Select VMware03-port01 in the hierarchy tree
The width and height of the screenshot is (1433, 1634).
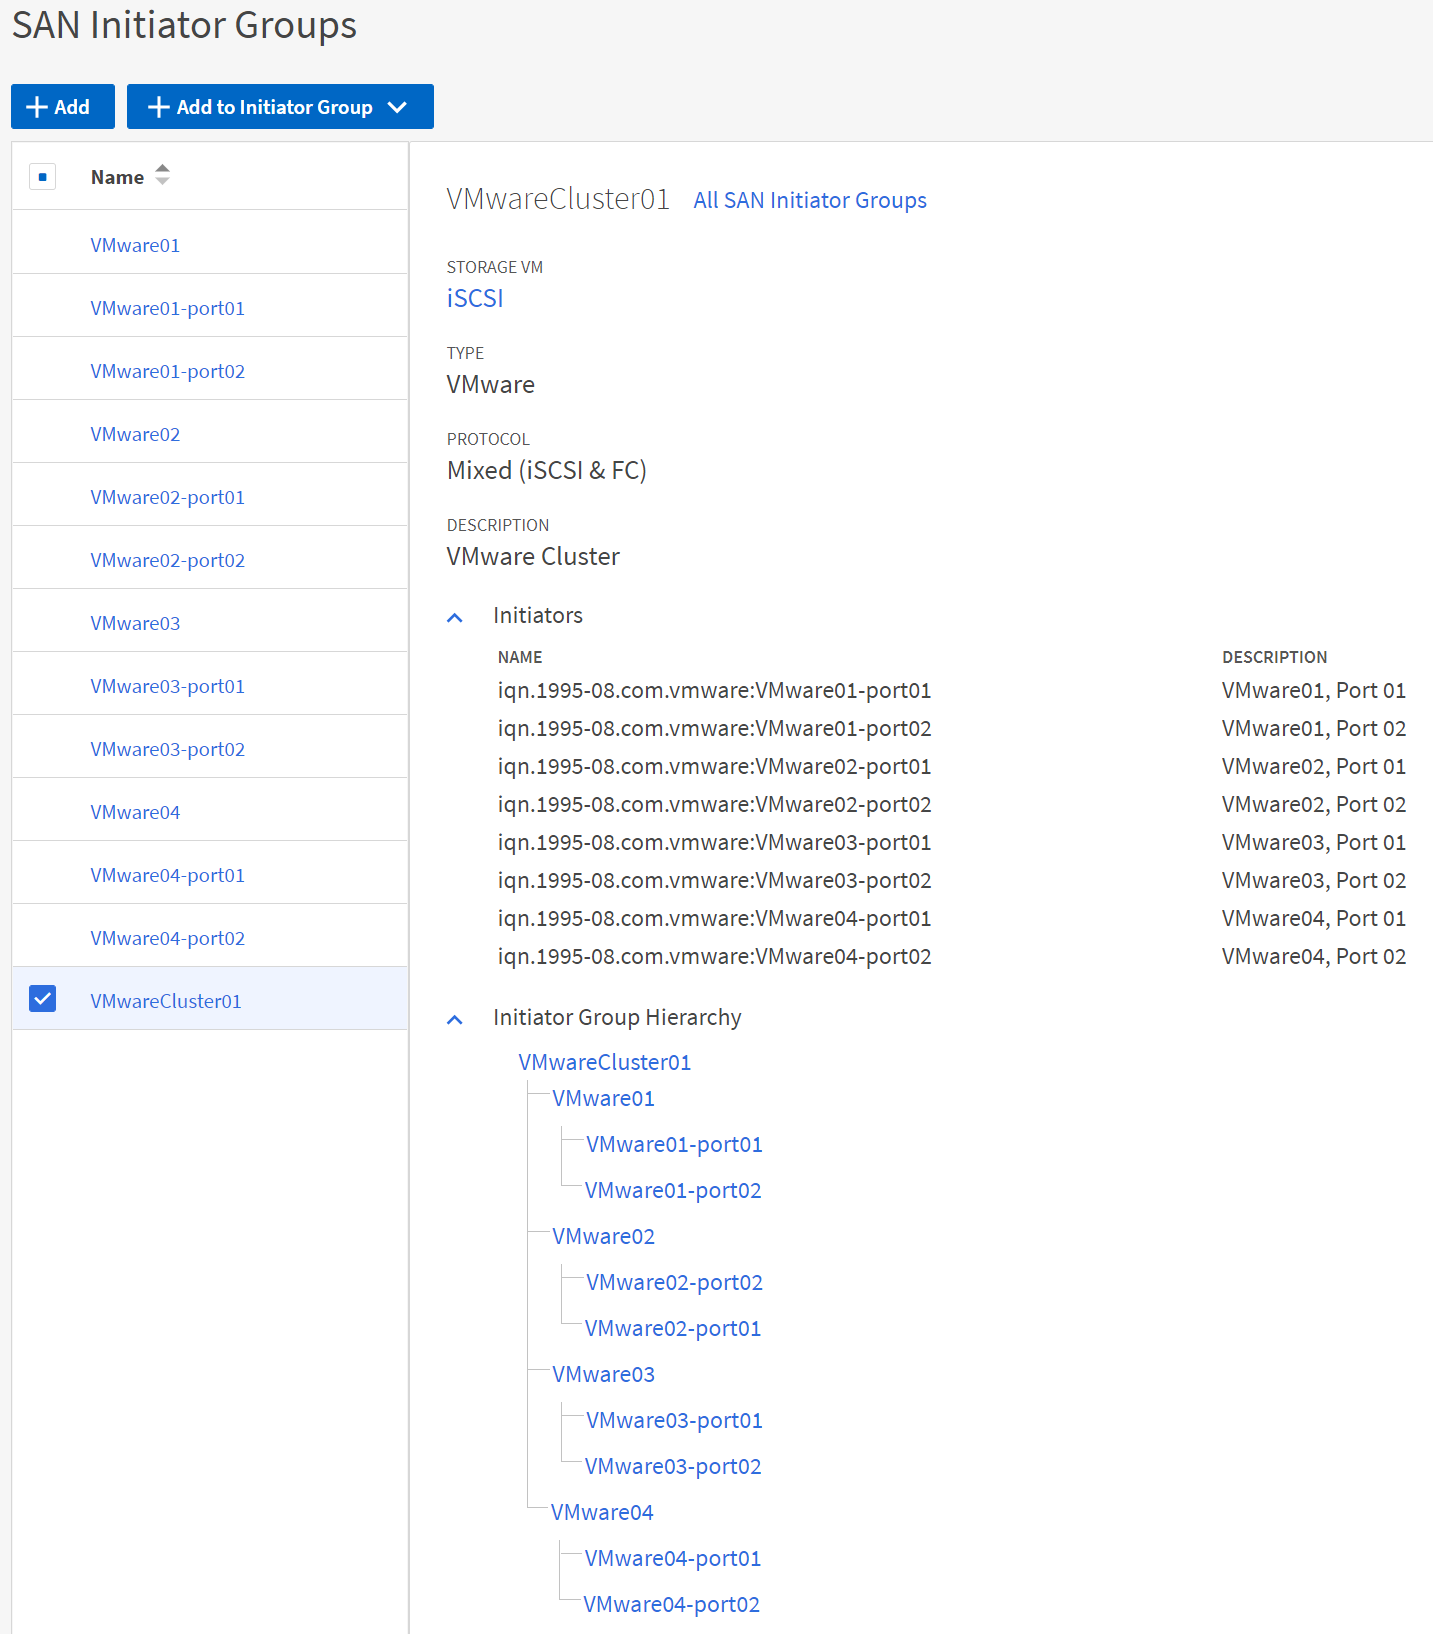[x=674, y=1420]
